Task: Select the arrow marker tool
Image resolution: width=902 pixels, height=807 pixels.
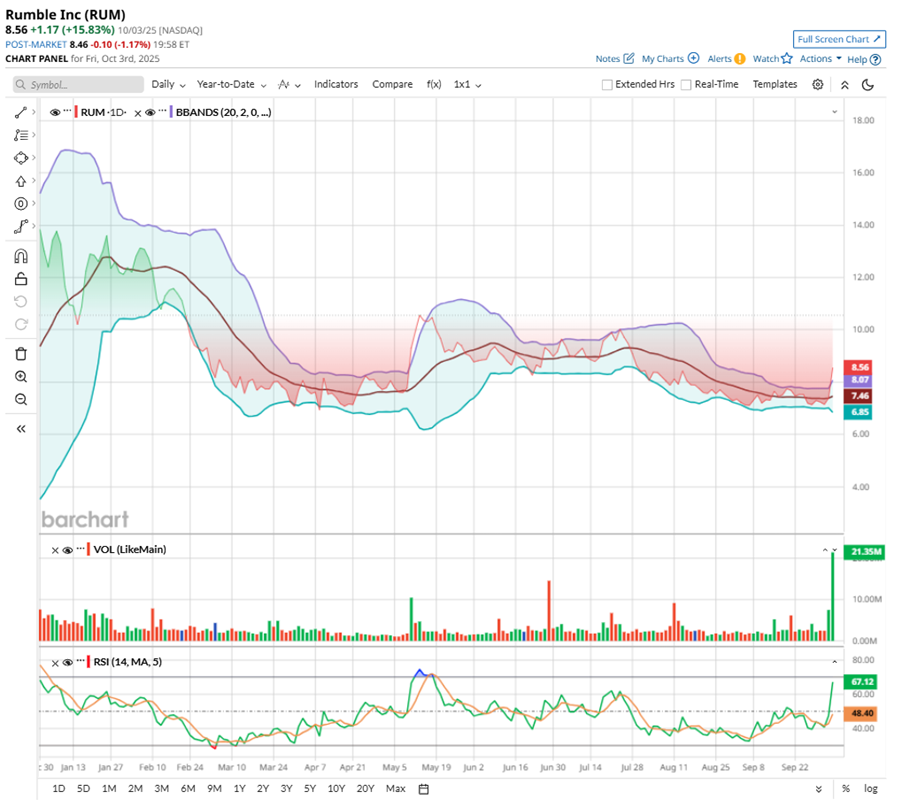Action: coord(21,181)
